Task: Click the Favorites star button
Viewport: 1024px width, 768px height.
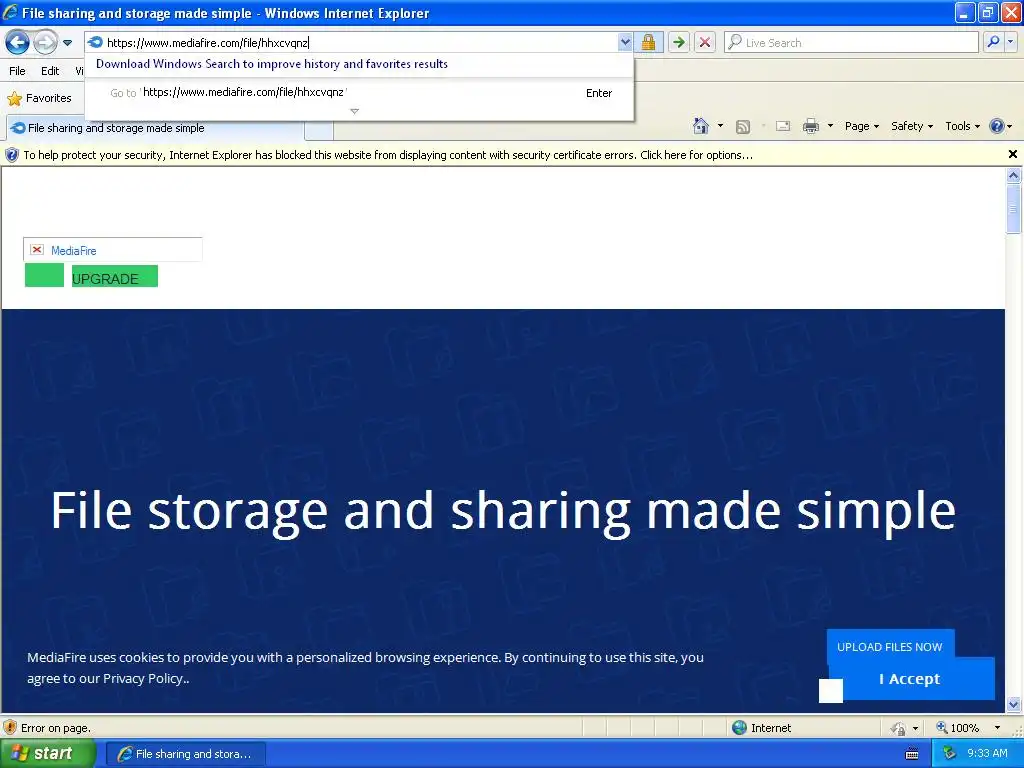Action: [x=40, y=99]
